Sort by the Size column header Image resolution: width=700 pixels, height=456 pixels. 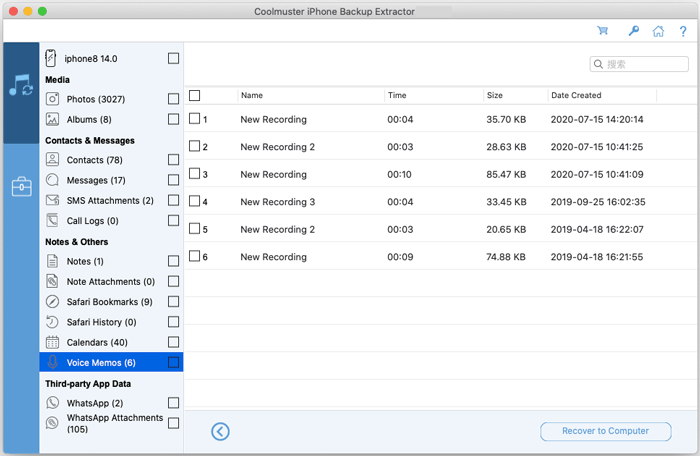495,95
